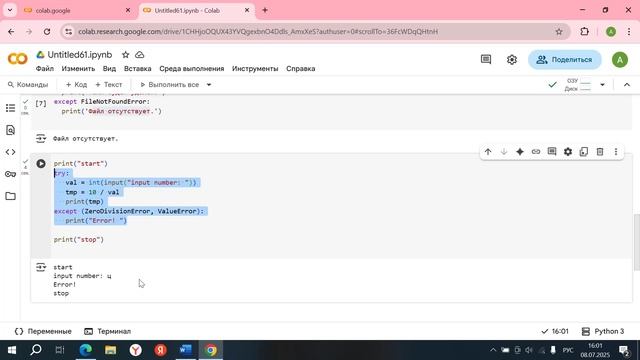Open code snippets sidebar icon
The height and width of the screenshot is (360, 640).
11,152
